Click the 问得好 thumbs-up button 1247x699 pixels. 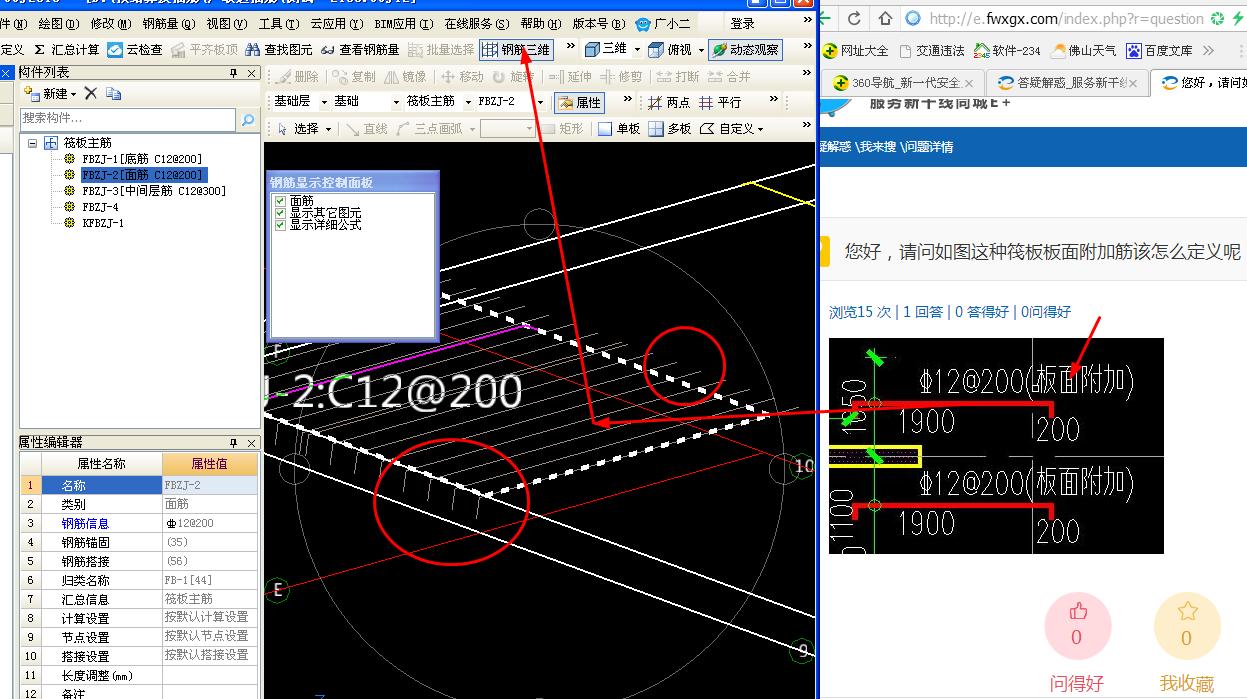(x=1077, y=627)
